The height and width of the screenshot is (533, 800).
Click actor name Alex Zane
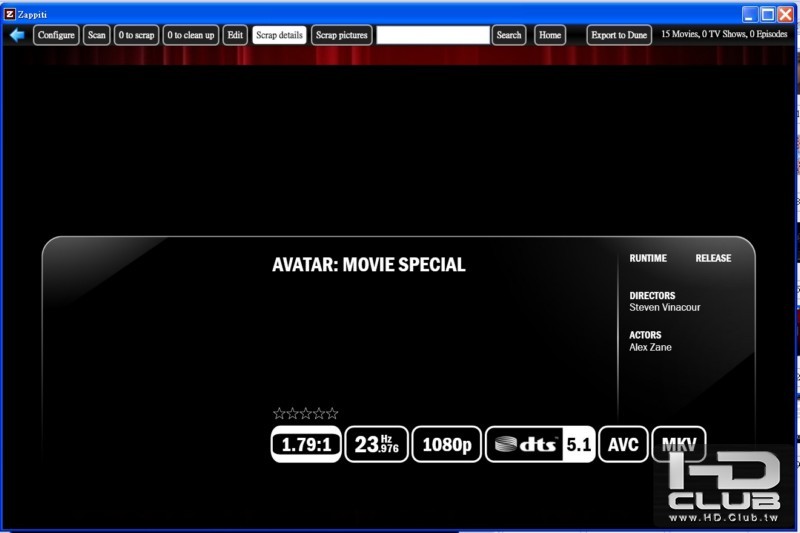pos(650,347)
